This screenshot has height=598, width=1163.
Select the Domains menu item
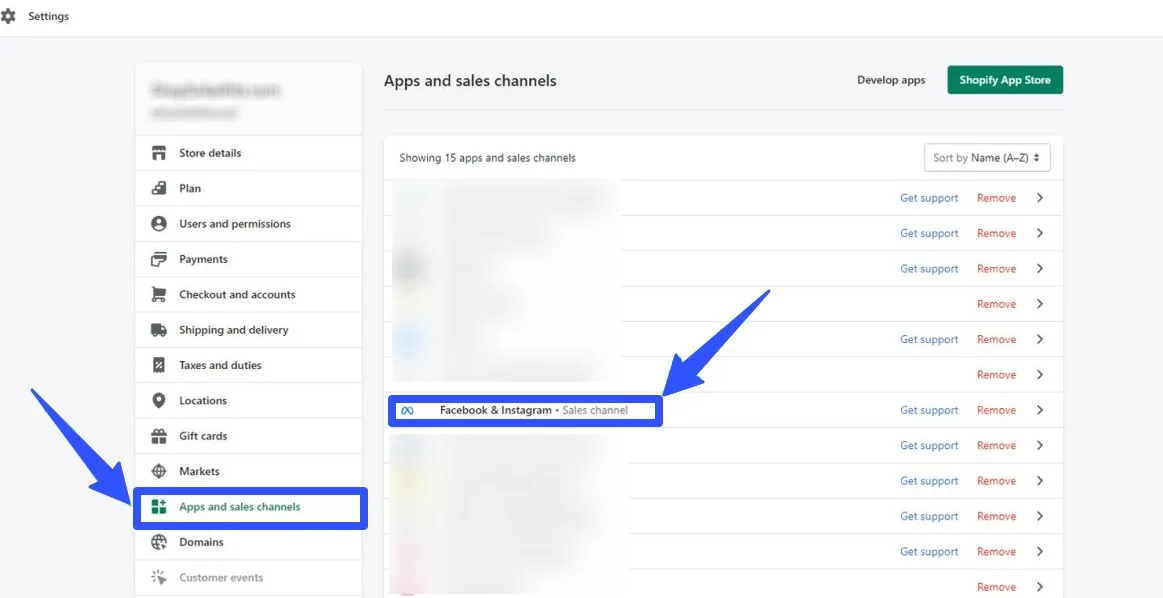(201, 542)
